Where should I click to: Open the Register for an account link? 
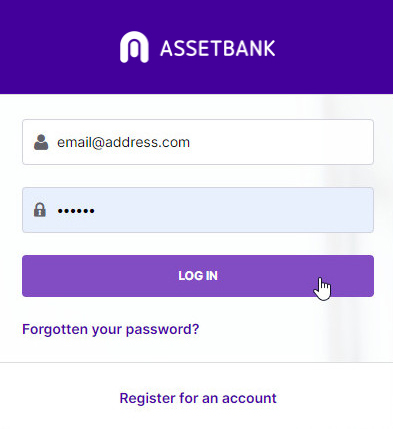[x=198, y=398]
